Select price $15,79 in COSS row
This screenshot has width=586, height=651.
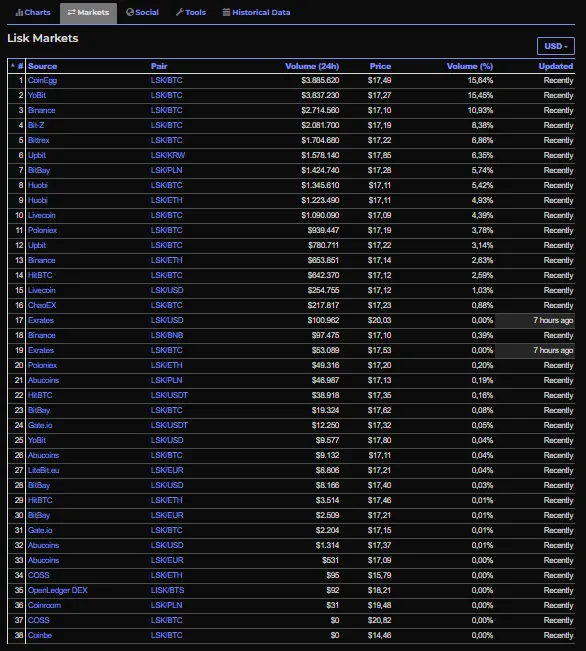tap(379, 575)
